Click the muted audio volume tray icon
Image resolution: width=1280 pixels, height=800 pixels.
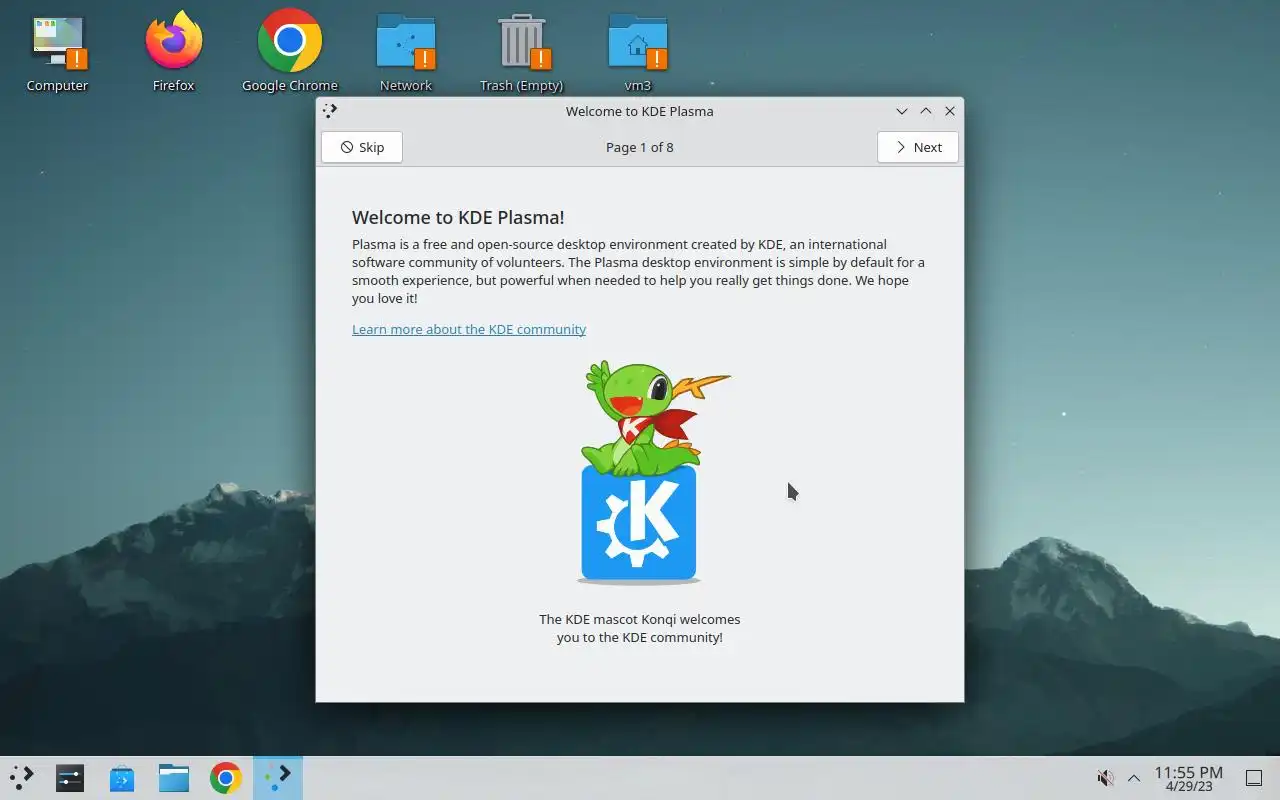tap(1105, 778)
